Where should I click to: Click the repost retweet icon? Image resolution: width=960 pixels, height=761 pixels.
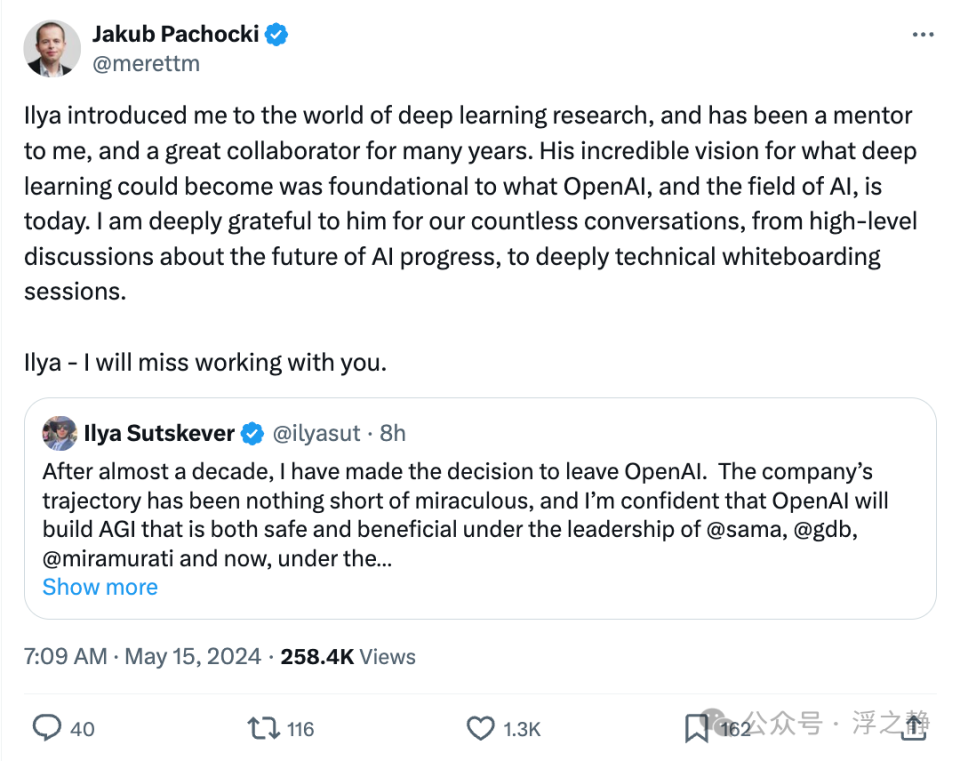tap(263, 727)
